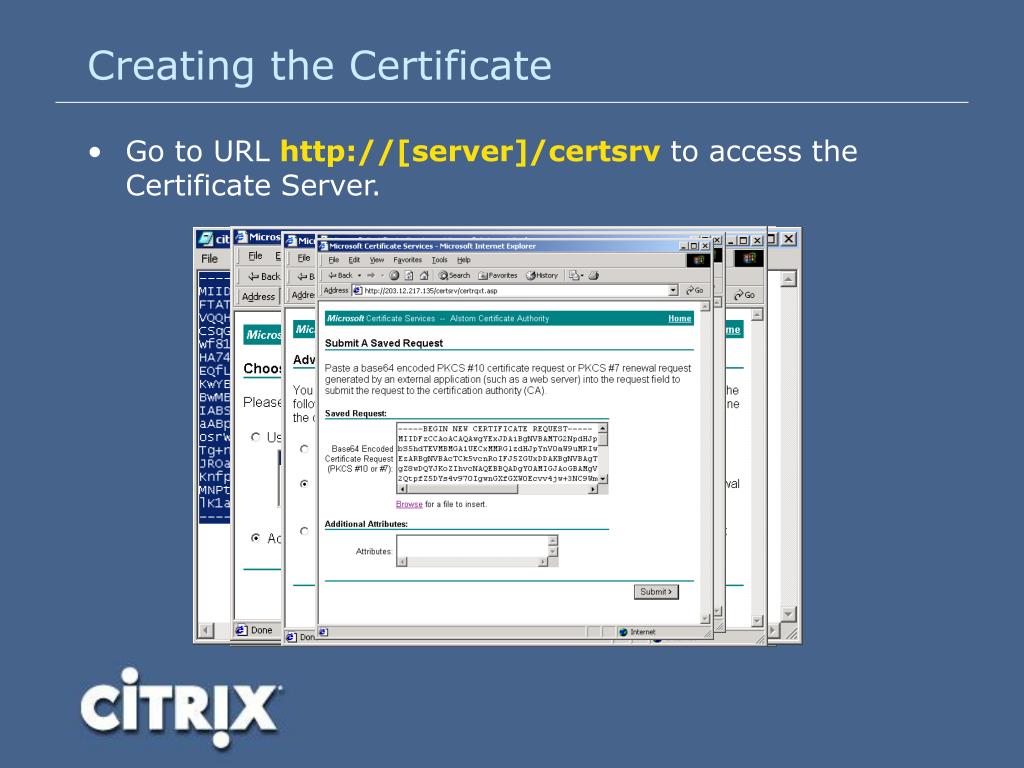Click the Print icon in the front toolbar
1024x768 pixels.
[594, 276]
